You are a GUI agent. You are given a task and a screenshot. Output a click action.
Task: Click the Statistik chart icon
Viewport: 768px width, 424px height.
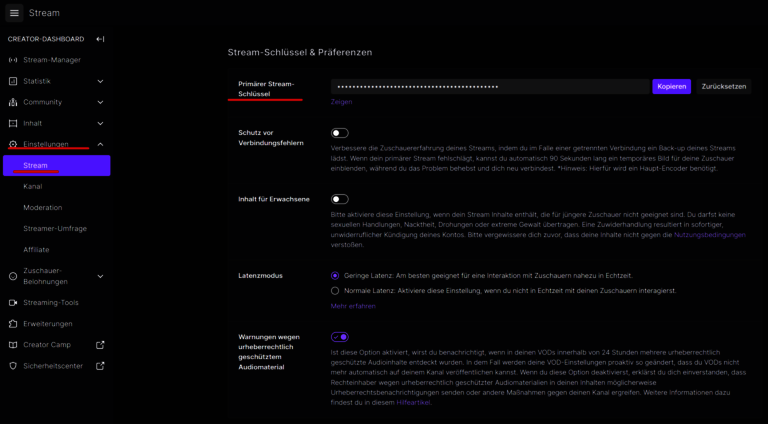tap(13, 81)
